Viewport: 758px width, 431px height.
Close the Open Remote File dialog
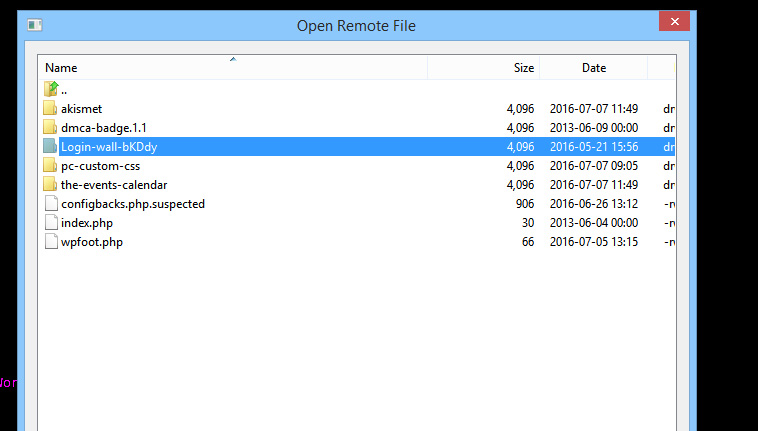point(674,21)
